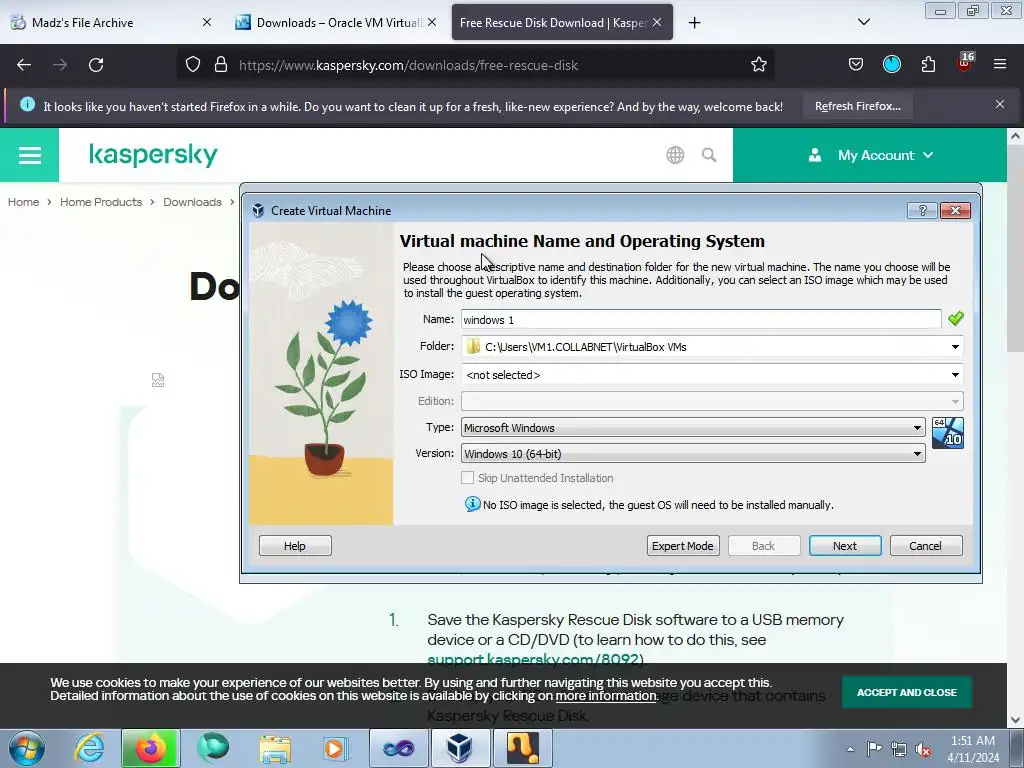Launch Internet Explorer from the taskbar
This screenshot has width=1024, height=768.
[x=89, y=748]
